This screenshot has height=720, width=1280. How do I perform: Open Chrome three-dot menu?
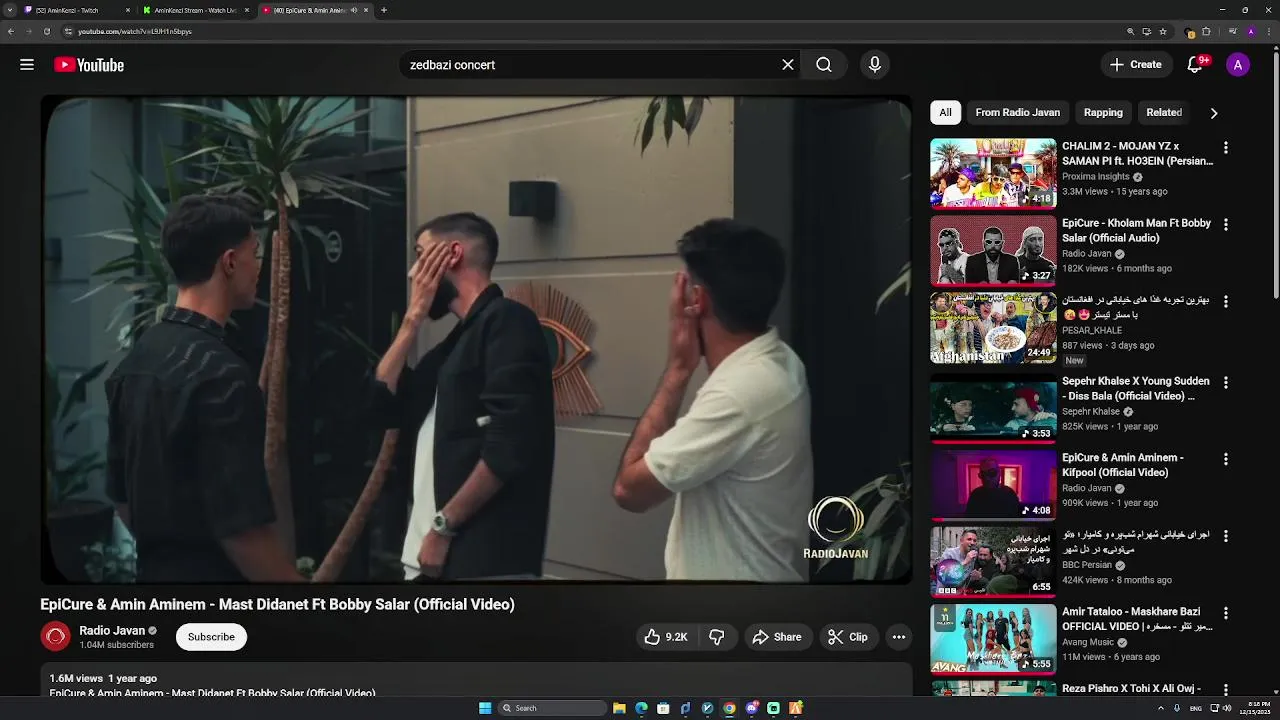coord(1270,31)
